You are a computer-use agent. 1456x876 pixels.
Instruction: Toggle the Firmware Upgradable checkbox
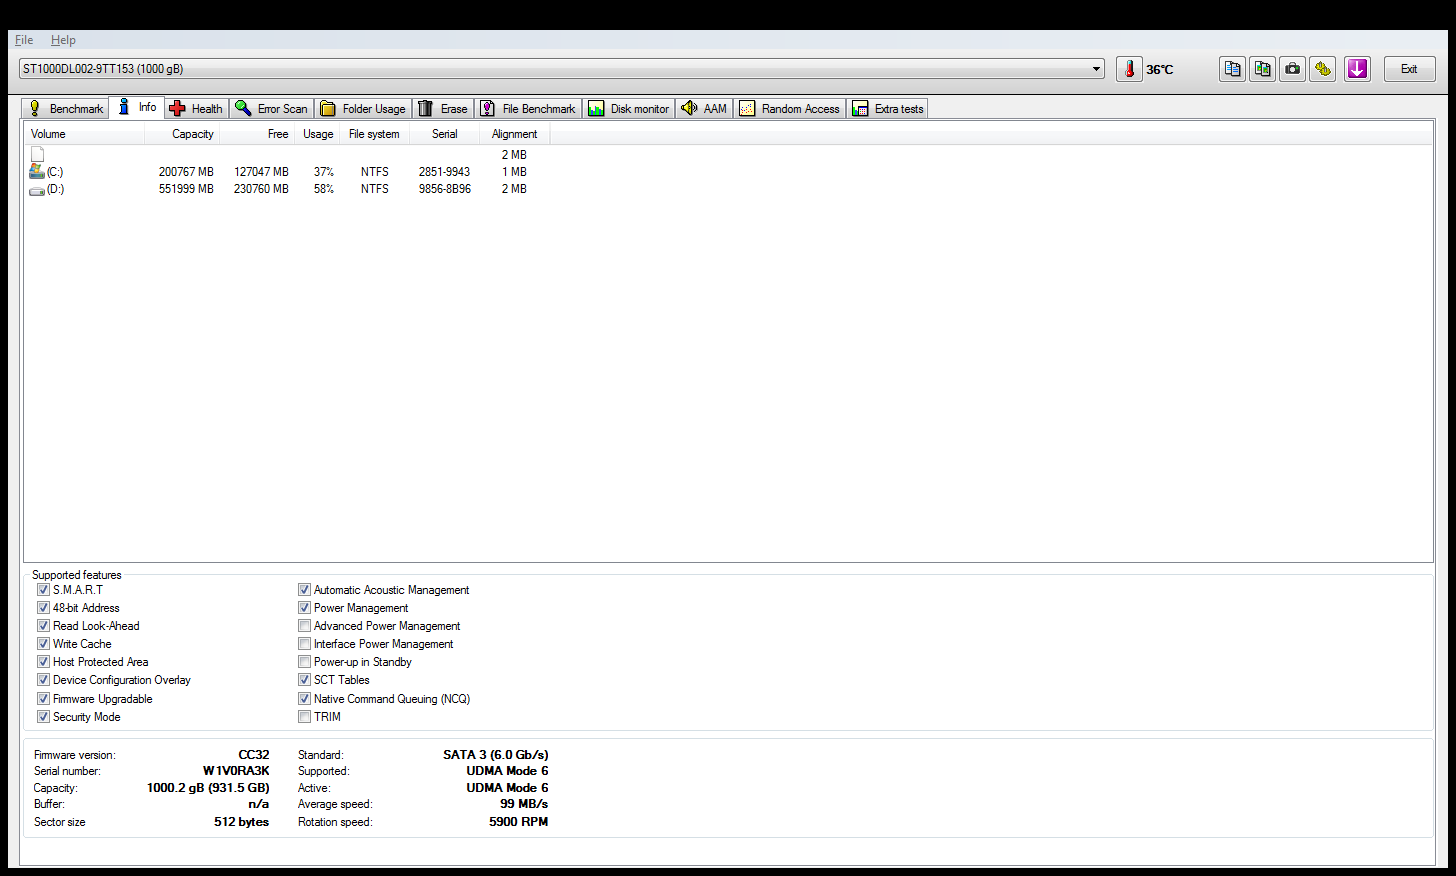(43, 699)
